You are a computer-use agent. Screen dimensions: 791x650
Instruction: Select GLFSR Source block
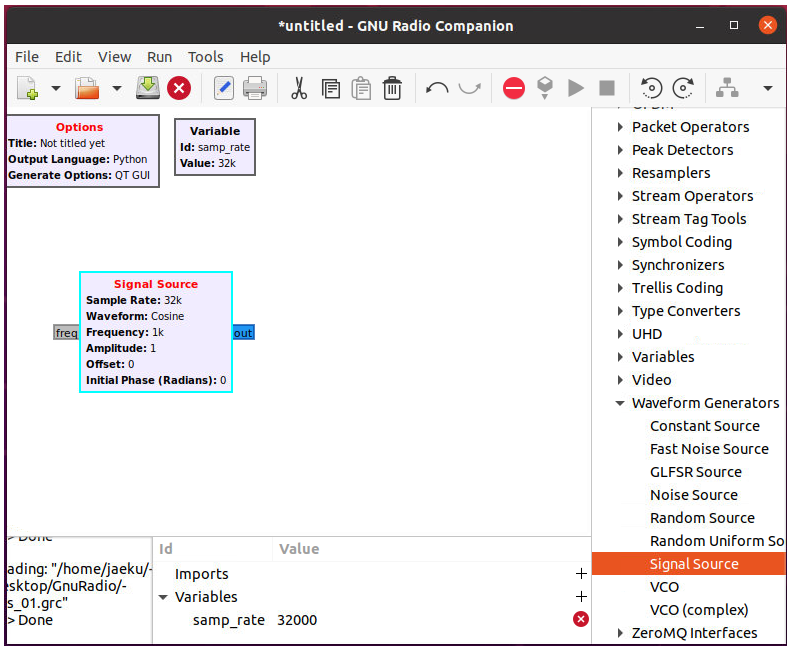pyautogui.click(x=696, y=472)
